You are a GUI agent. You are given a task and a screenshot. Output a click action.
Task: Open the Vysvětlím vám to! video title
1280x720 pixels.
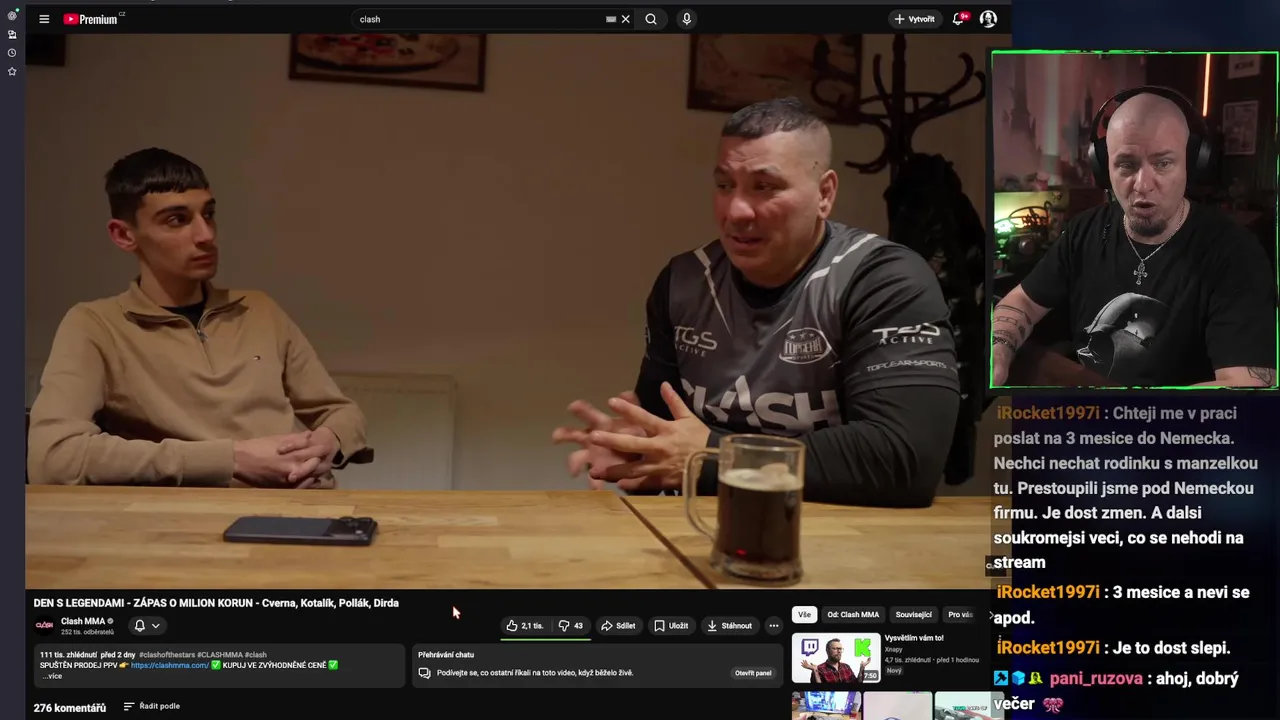pyautogui.click(x=914, y=638)
